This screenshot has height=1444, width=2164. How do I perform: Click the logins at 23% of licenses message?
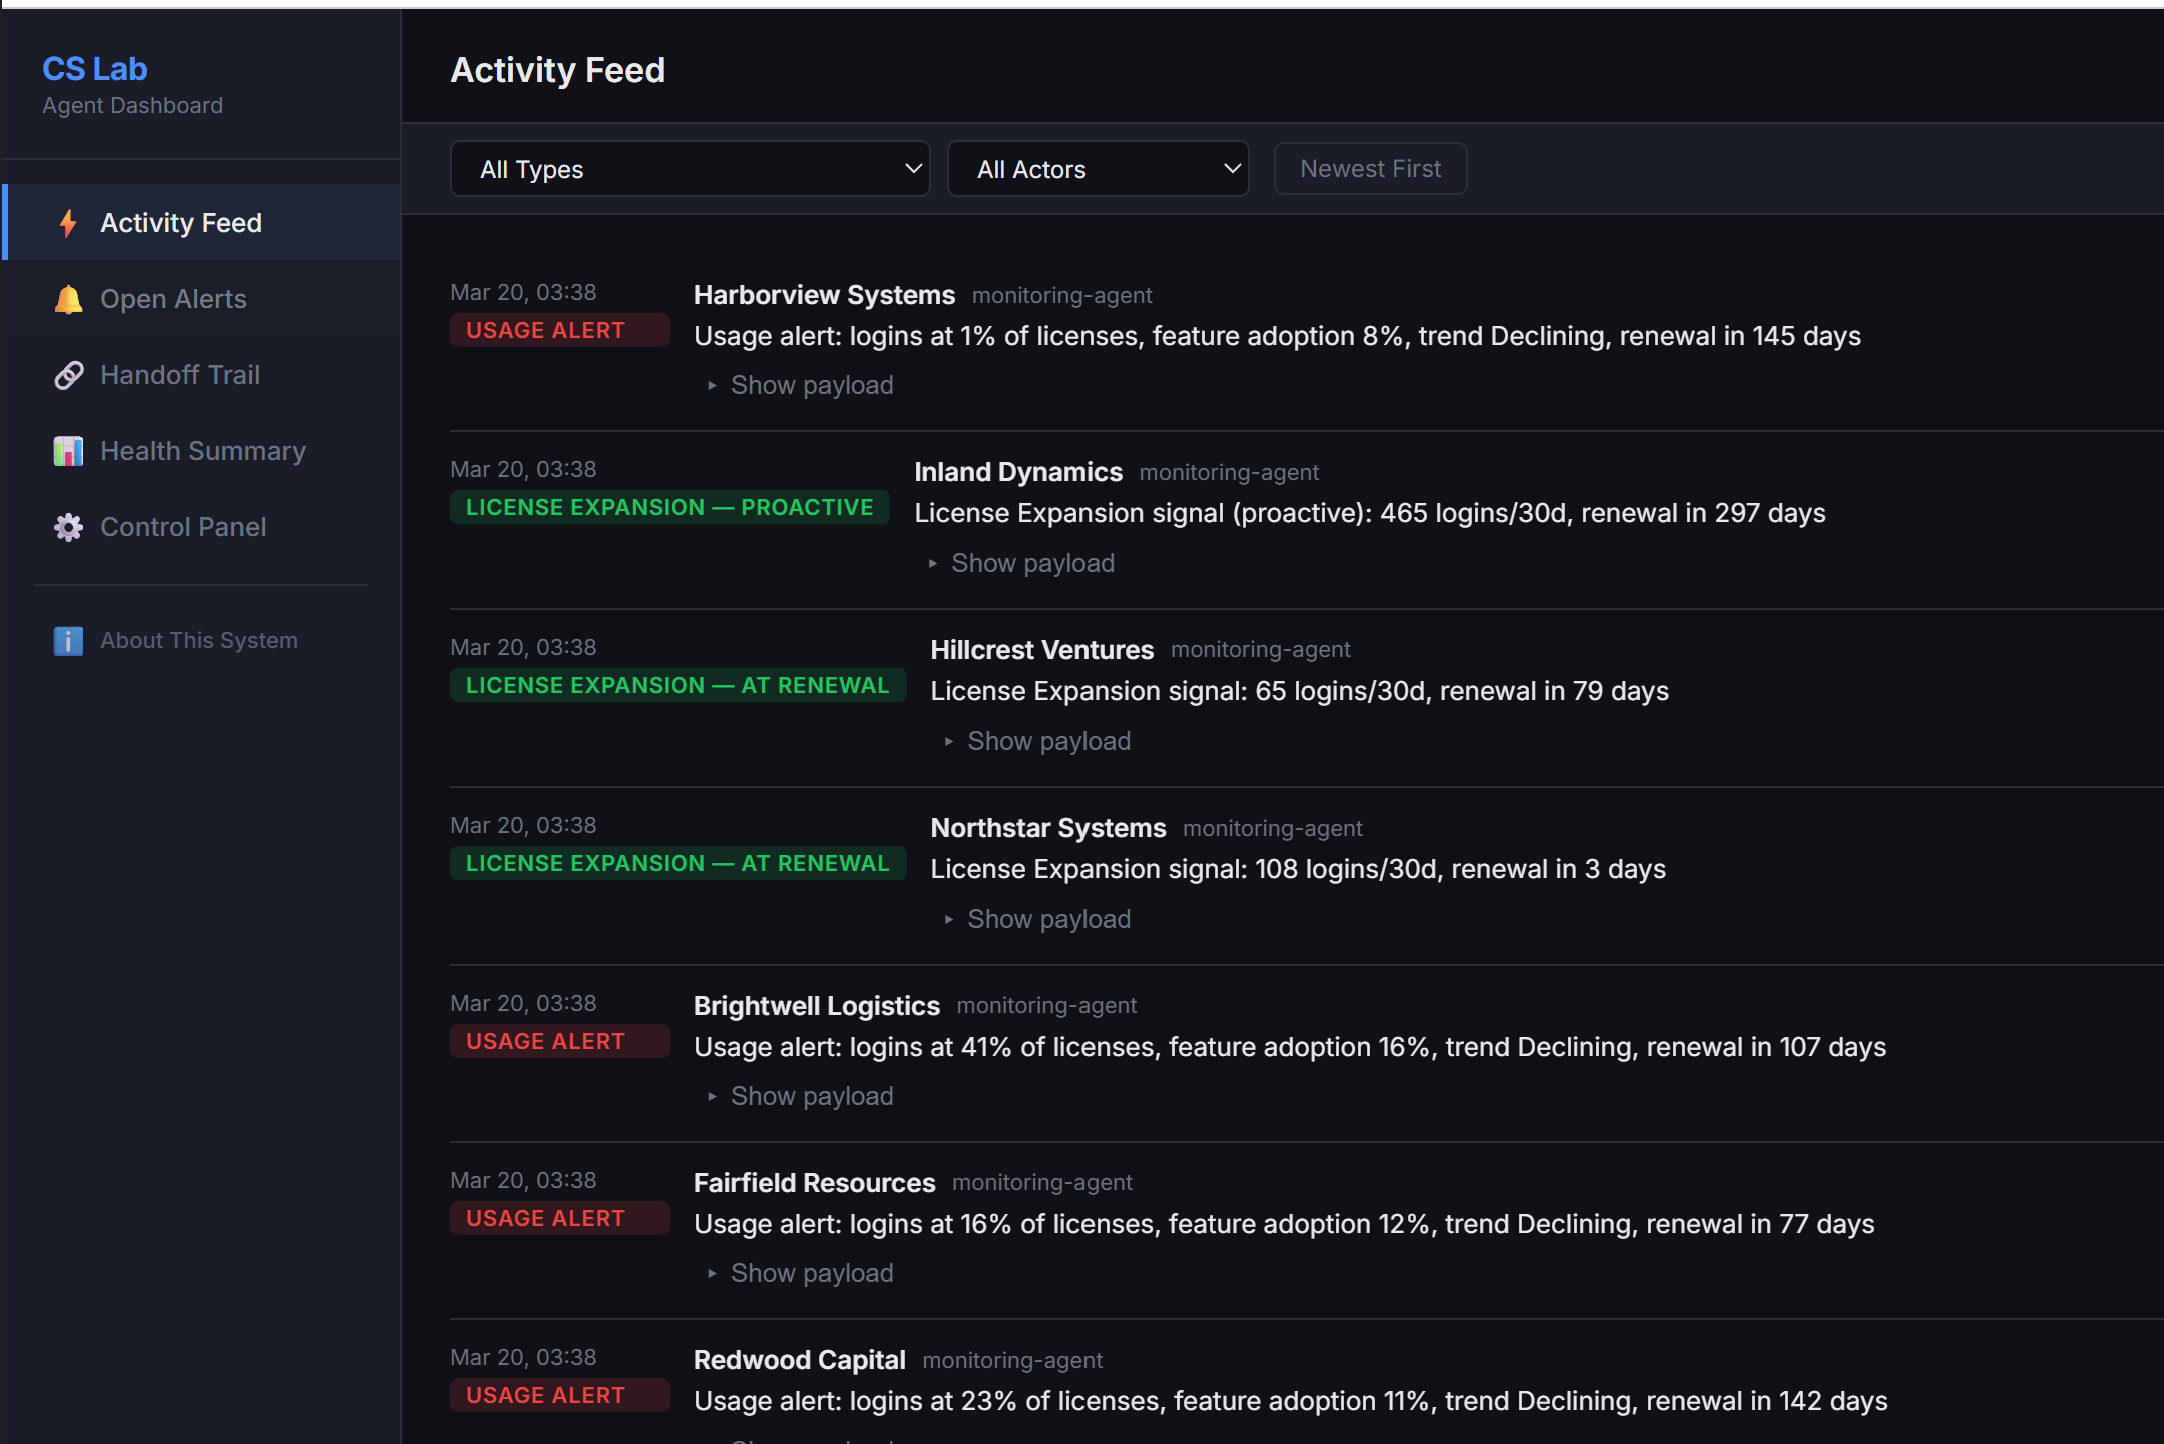tap(1291, 1401)
